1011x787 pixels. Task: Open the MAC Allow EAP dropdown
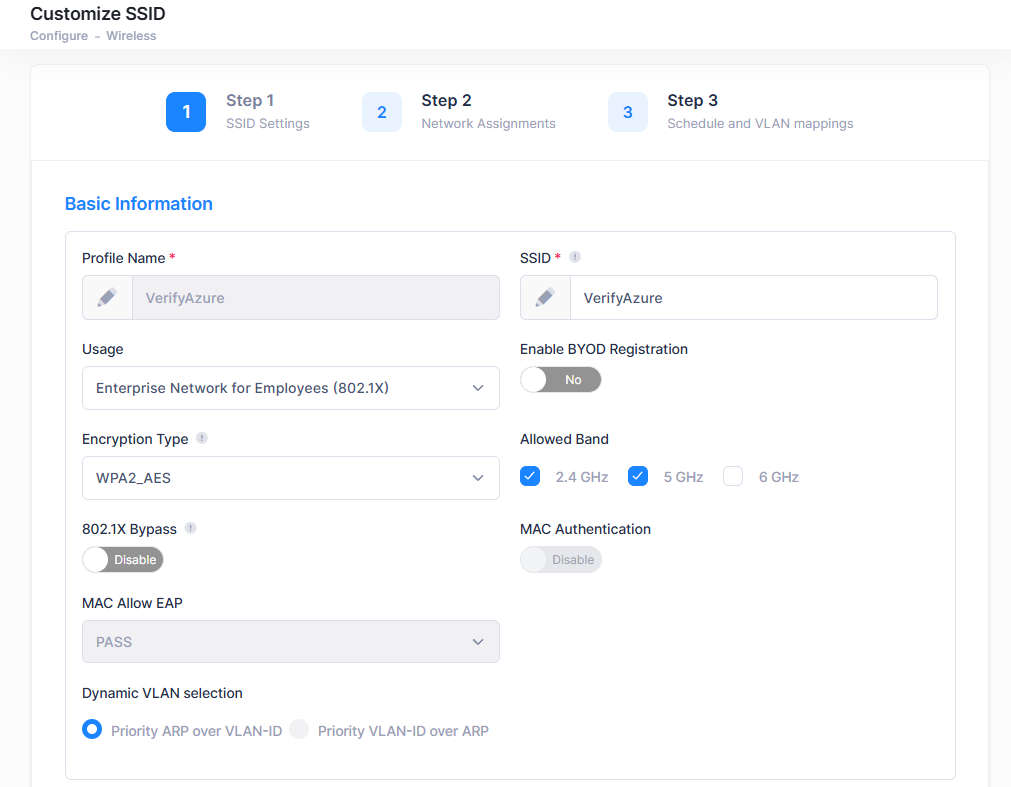pyautogui.click(x=290, y=642)
